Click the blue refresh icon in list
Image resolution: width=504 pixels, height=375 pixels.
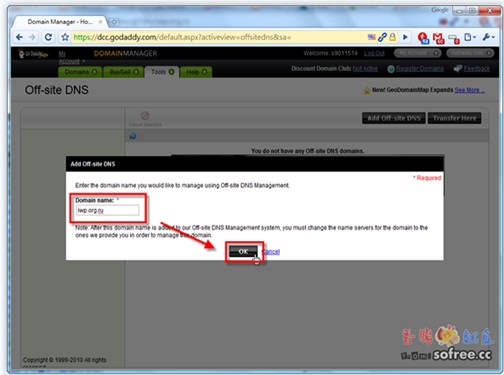click(x=133, y=136)
